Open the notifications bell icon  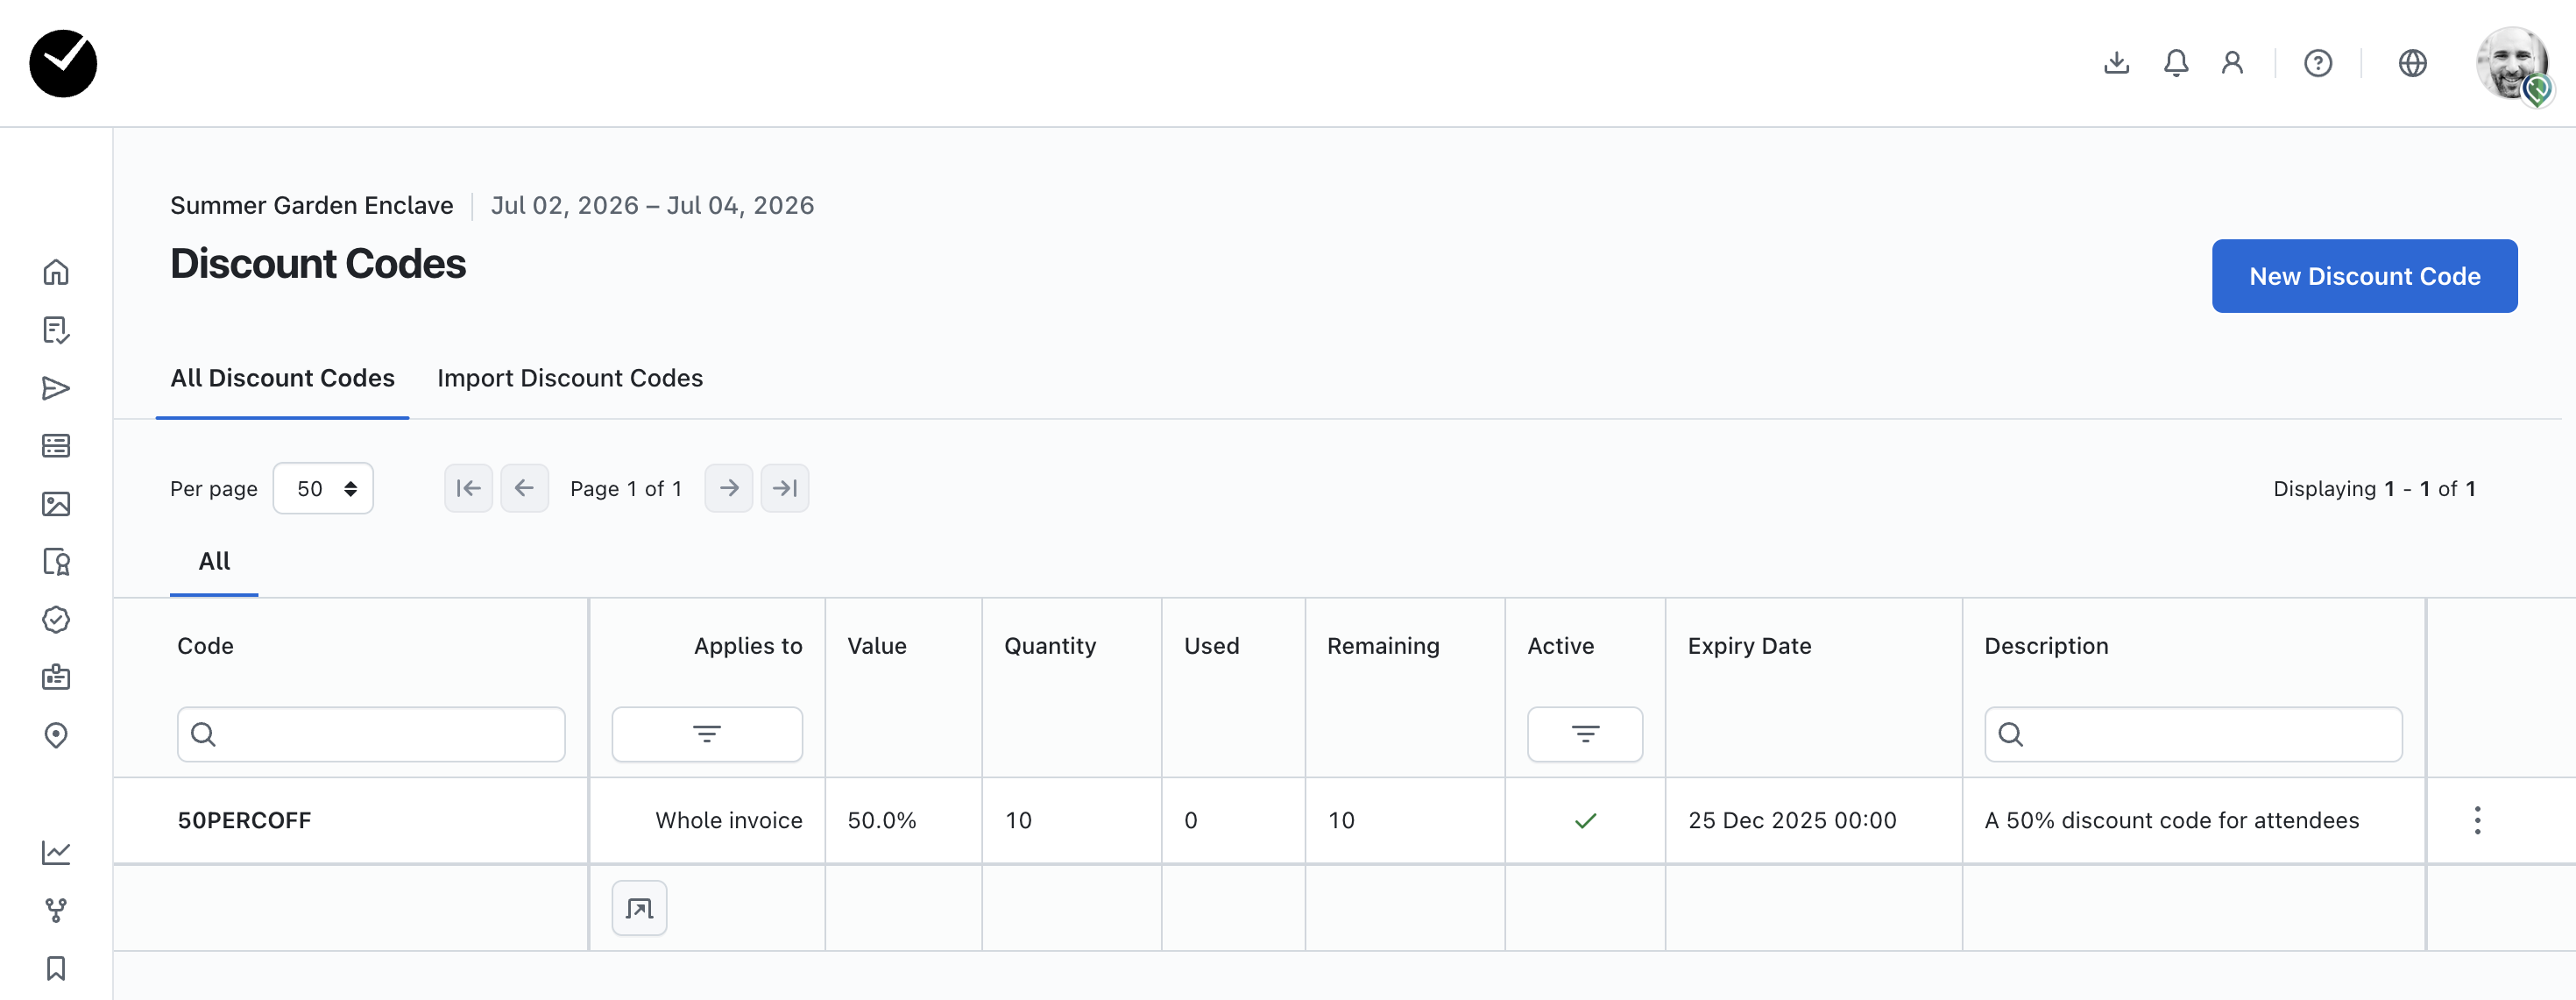(2175, 63)
